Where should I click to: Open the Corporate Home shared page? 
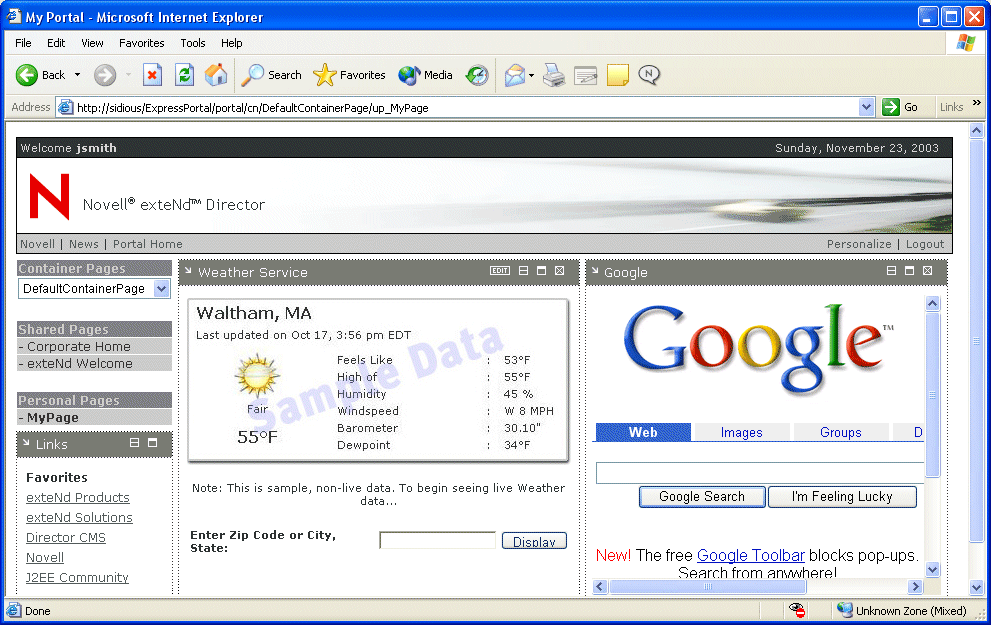pos(79,346)
